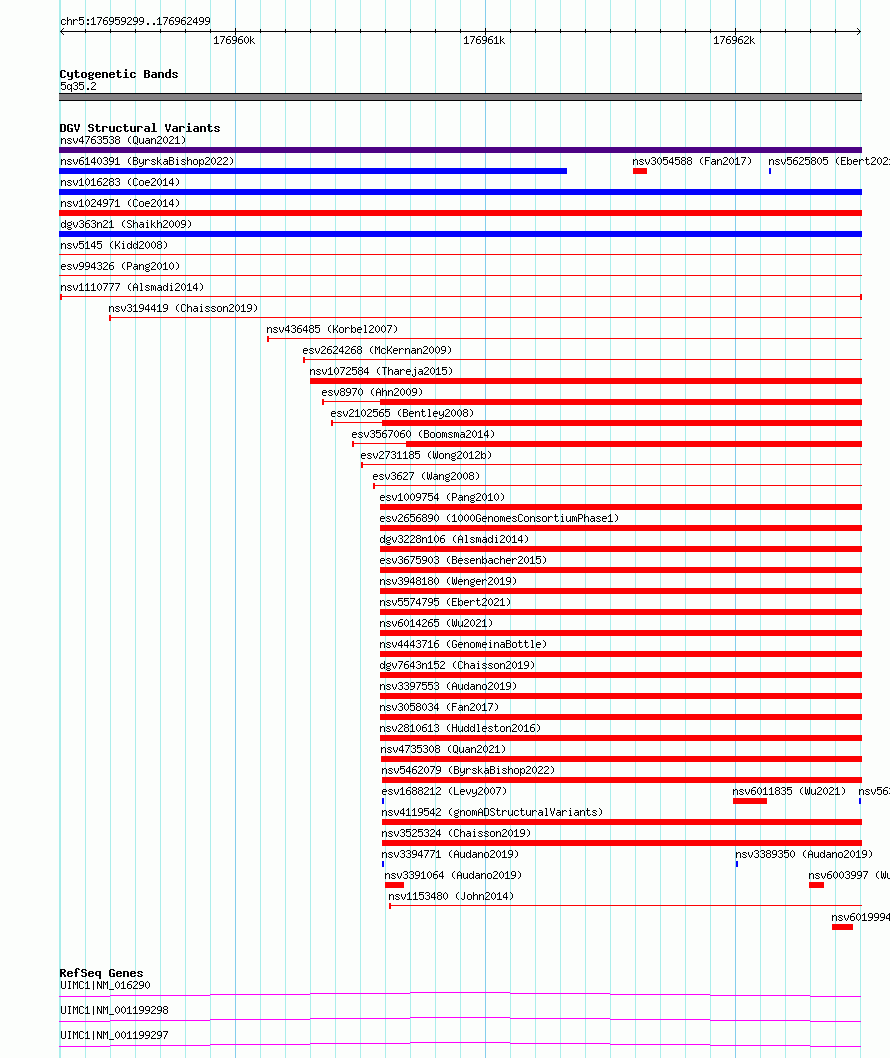
Task: Click the 176962k ruler label
Action: pyautogui.click(x=734, y=40)
